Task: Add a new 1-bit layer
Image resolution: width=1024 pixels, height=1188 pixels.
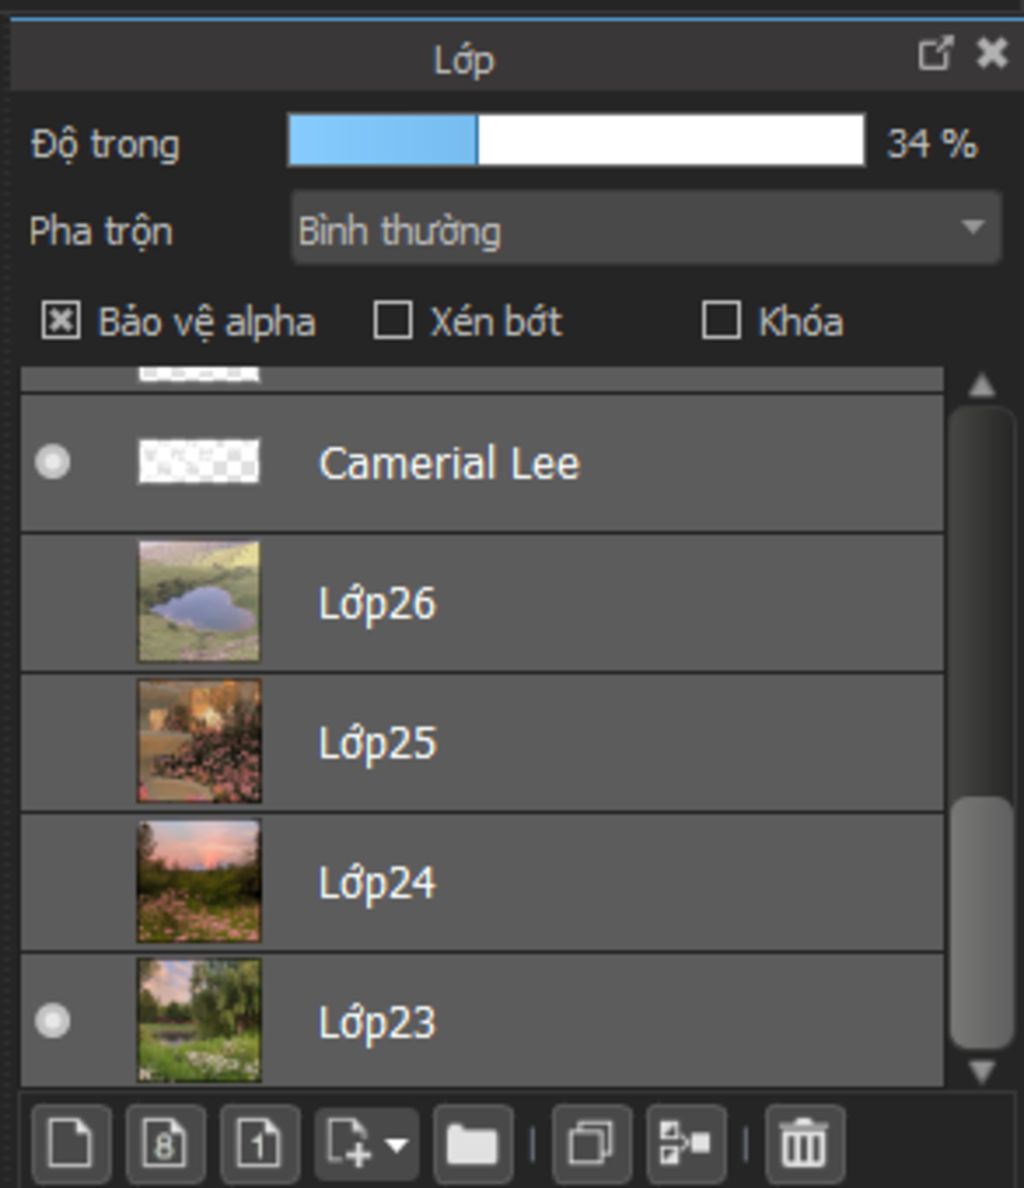Action: tap(259, 1143)
